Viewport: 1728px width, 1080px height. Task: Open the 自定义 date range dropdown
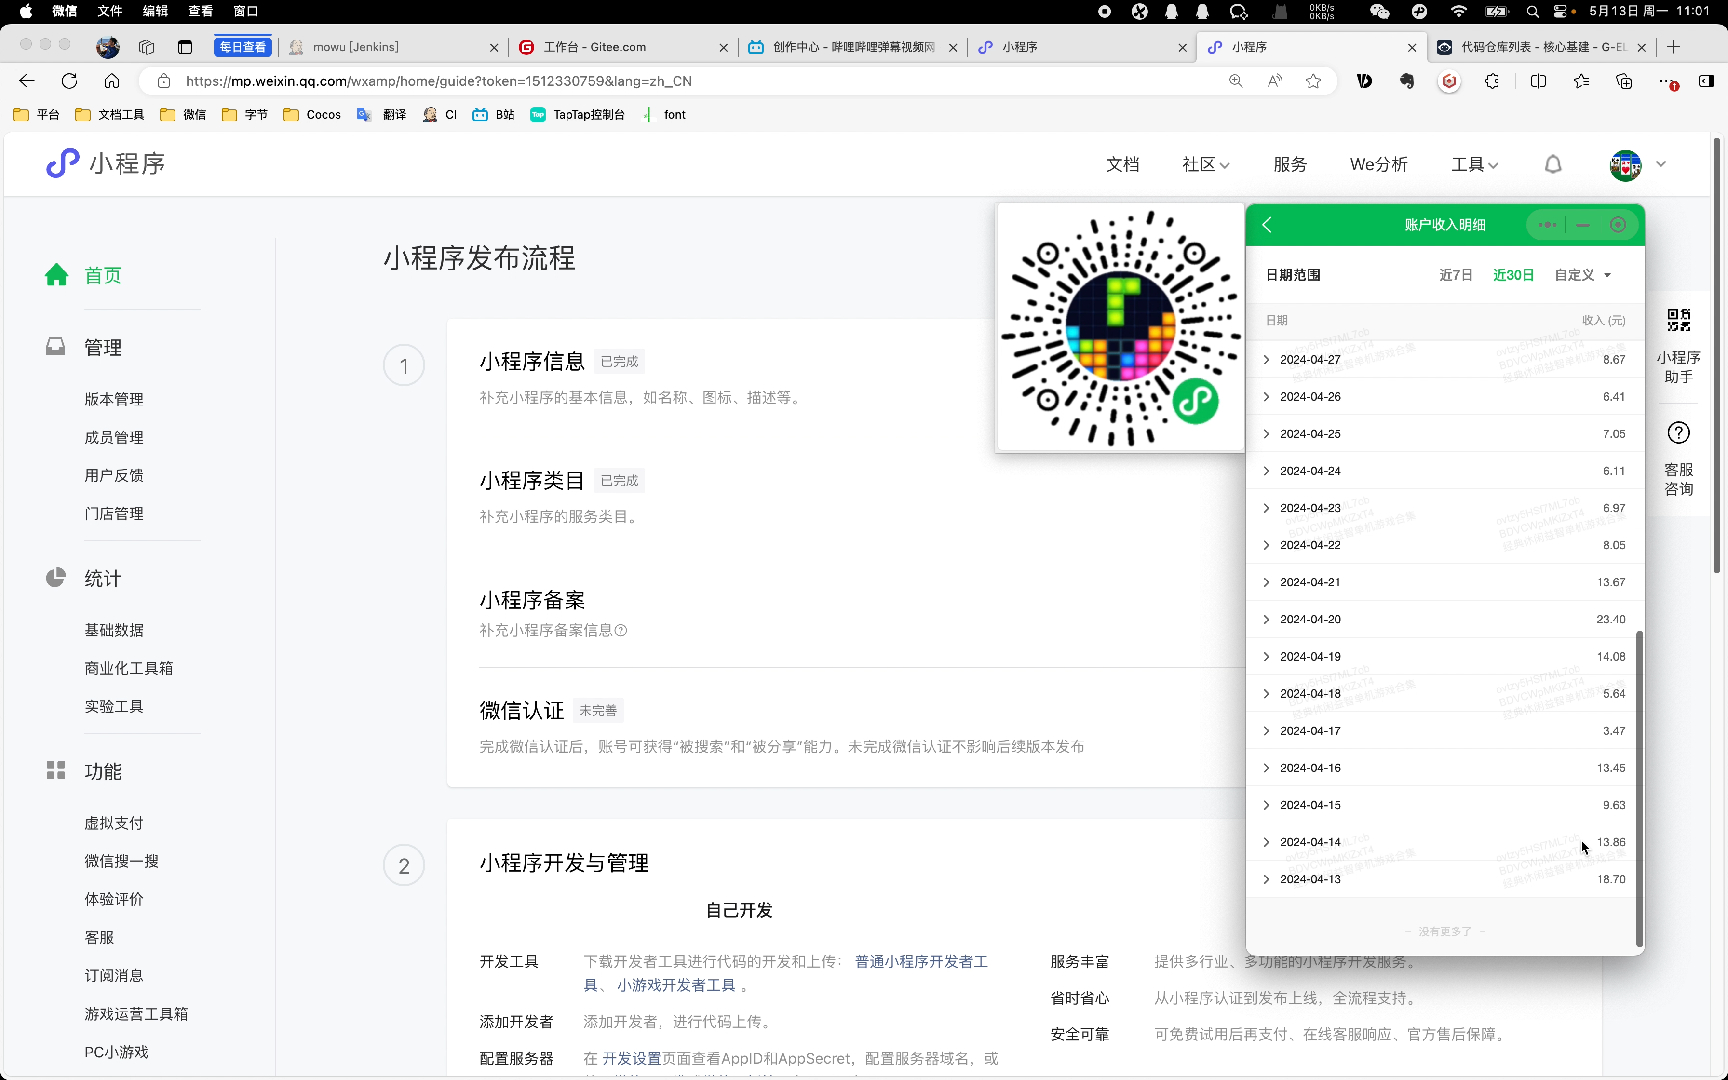[x=1583, y=275]
